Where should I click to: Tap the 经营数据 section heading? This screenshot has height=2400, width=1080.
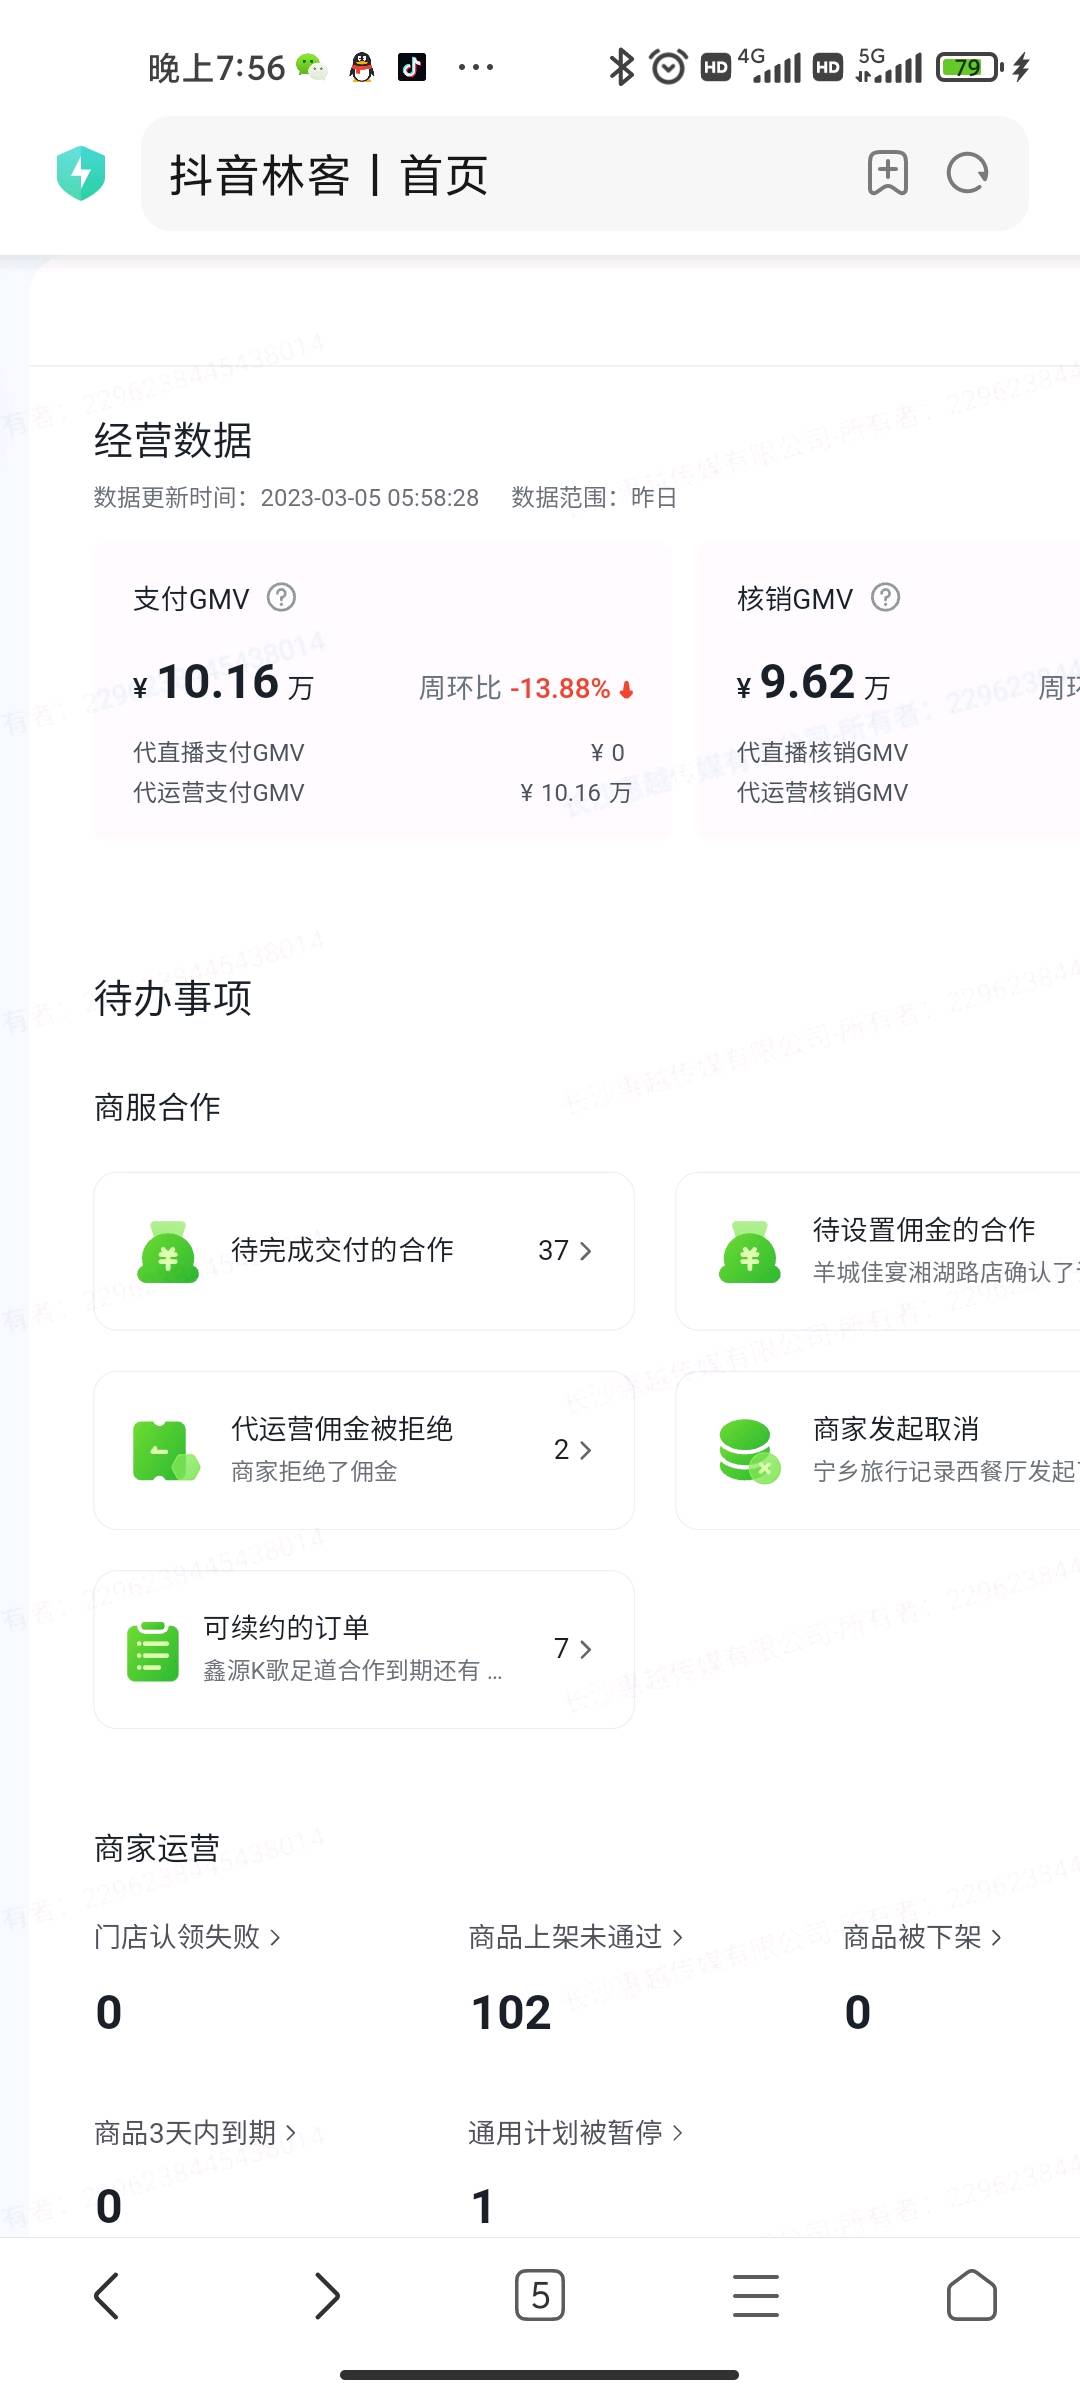point(173,440)
